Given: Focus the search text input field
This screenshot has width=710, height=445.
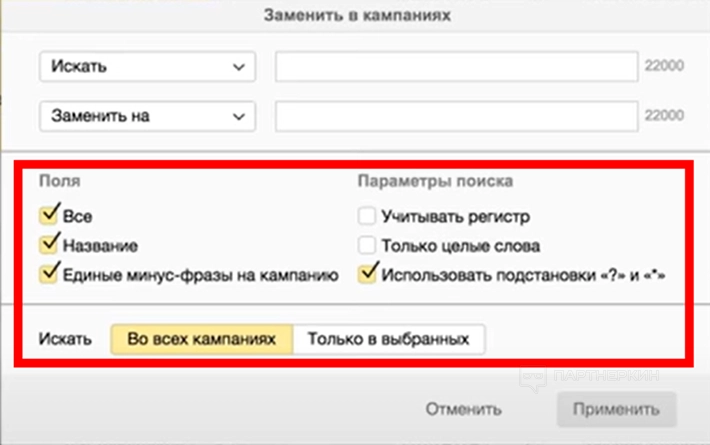Looking at the screenshot, I should 456,67.
